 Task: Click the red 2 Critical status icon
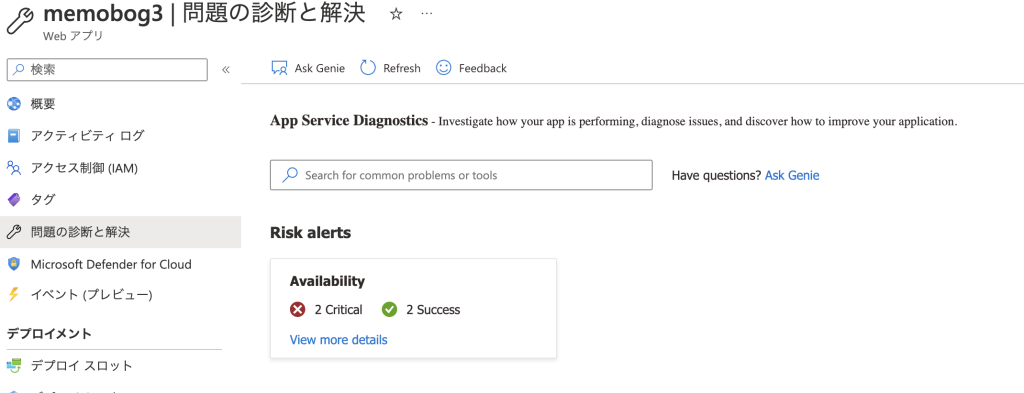click(x=297, y=309)
